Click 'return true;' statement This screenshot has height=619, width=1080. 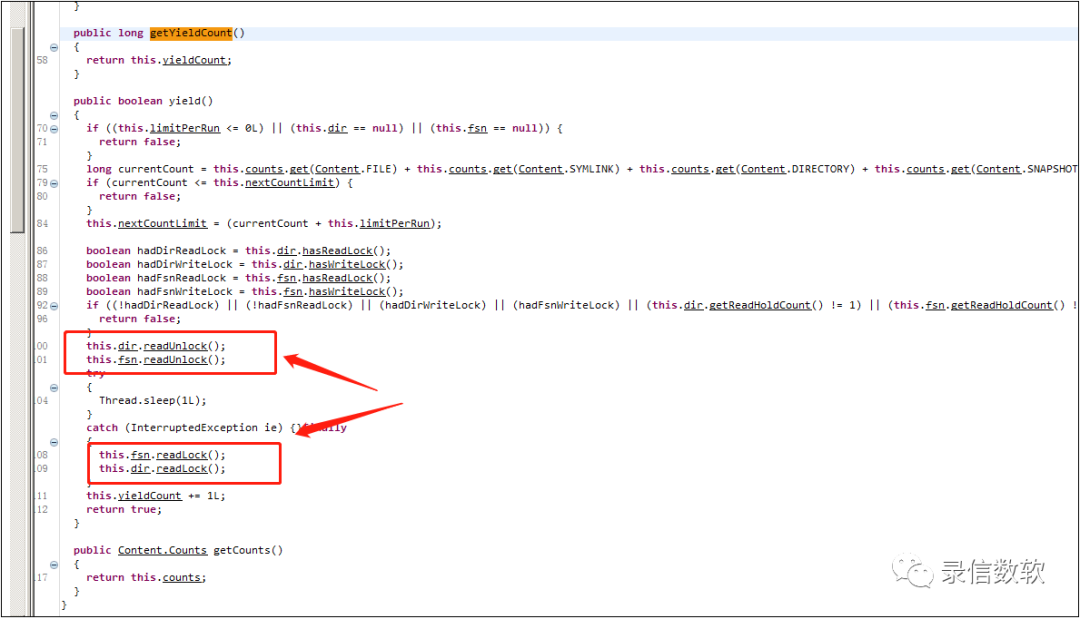click(124, 510)
